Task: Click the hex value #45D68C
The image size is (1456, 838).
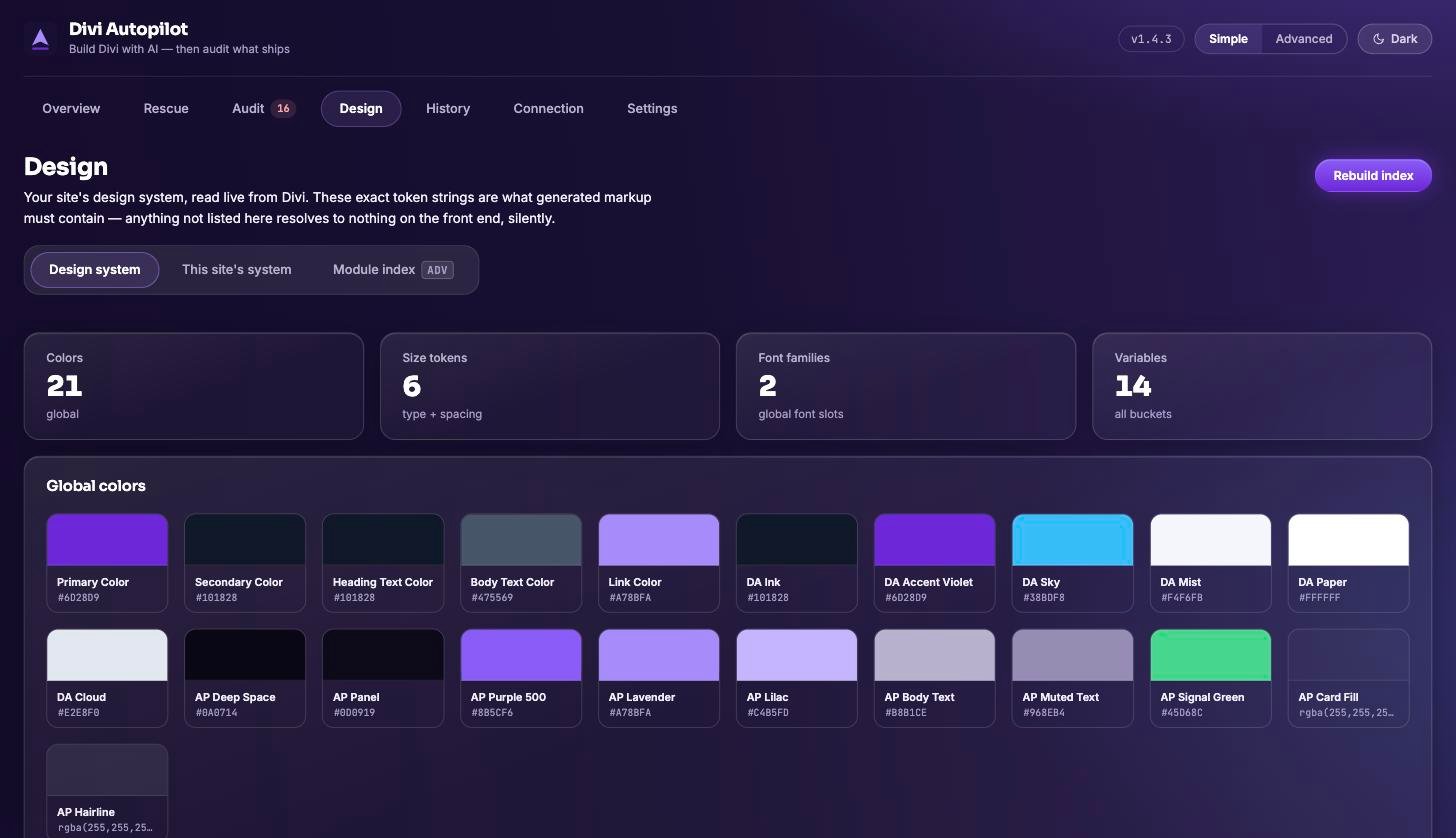Action: 1182,713
